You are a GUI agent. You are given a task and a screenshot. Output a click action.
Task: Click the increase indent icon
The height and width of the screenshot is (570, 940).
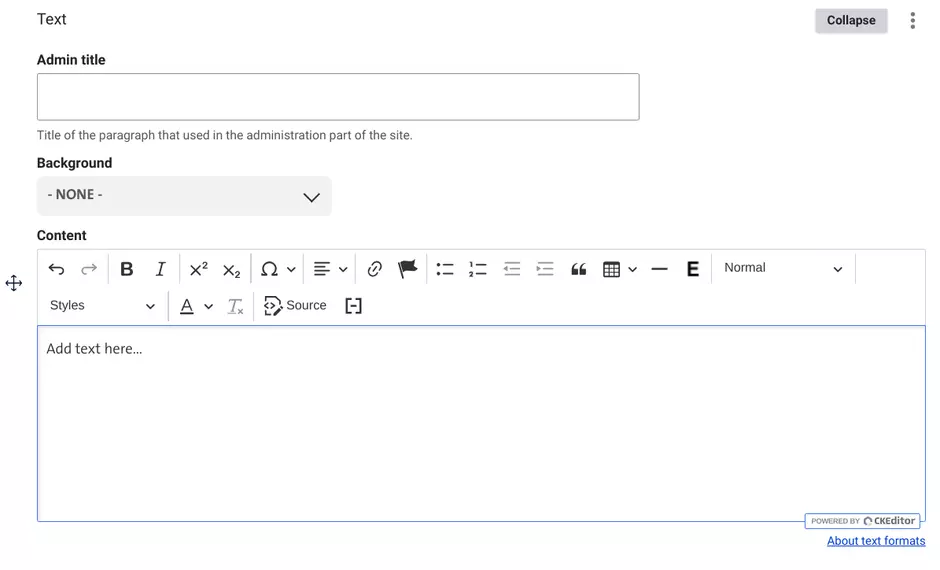point(544,269)
